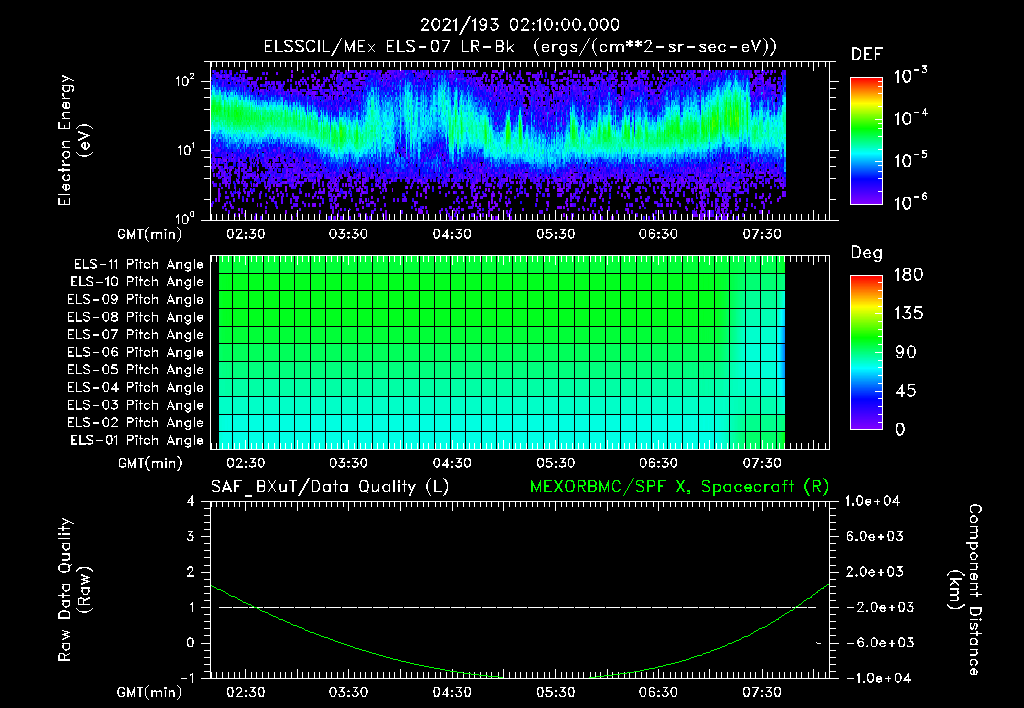Click the Electron Energy (eV) axis label
This screenshot has width=1024, height=708.
(x=74, y=140)
